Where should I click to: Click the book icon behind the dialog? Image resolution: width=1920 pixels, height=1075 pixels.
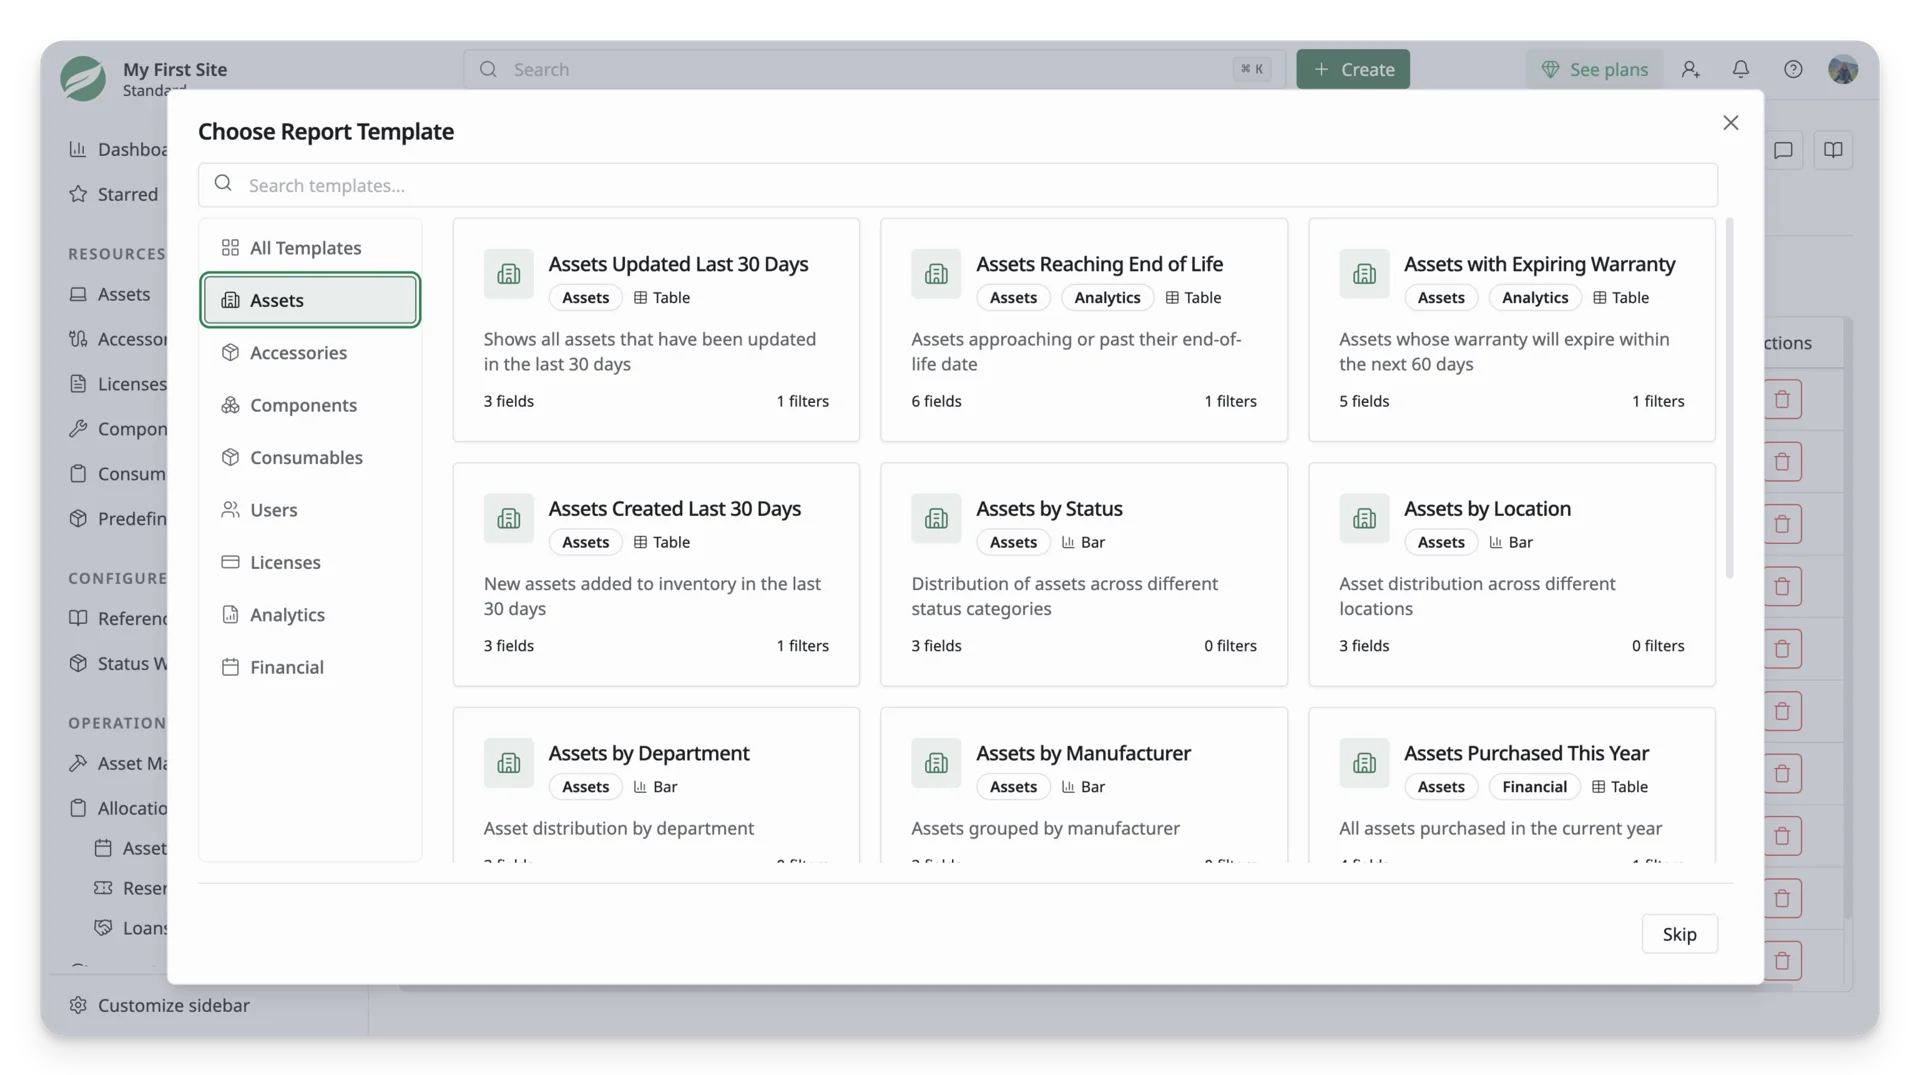(1833, 150)
